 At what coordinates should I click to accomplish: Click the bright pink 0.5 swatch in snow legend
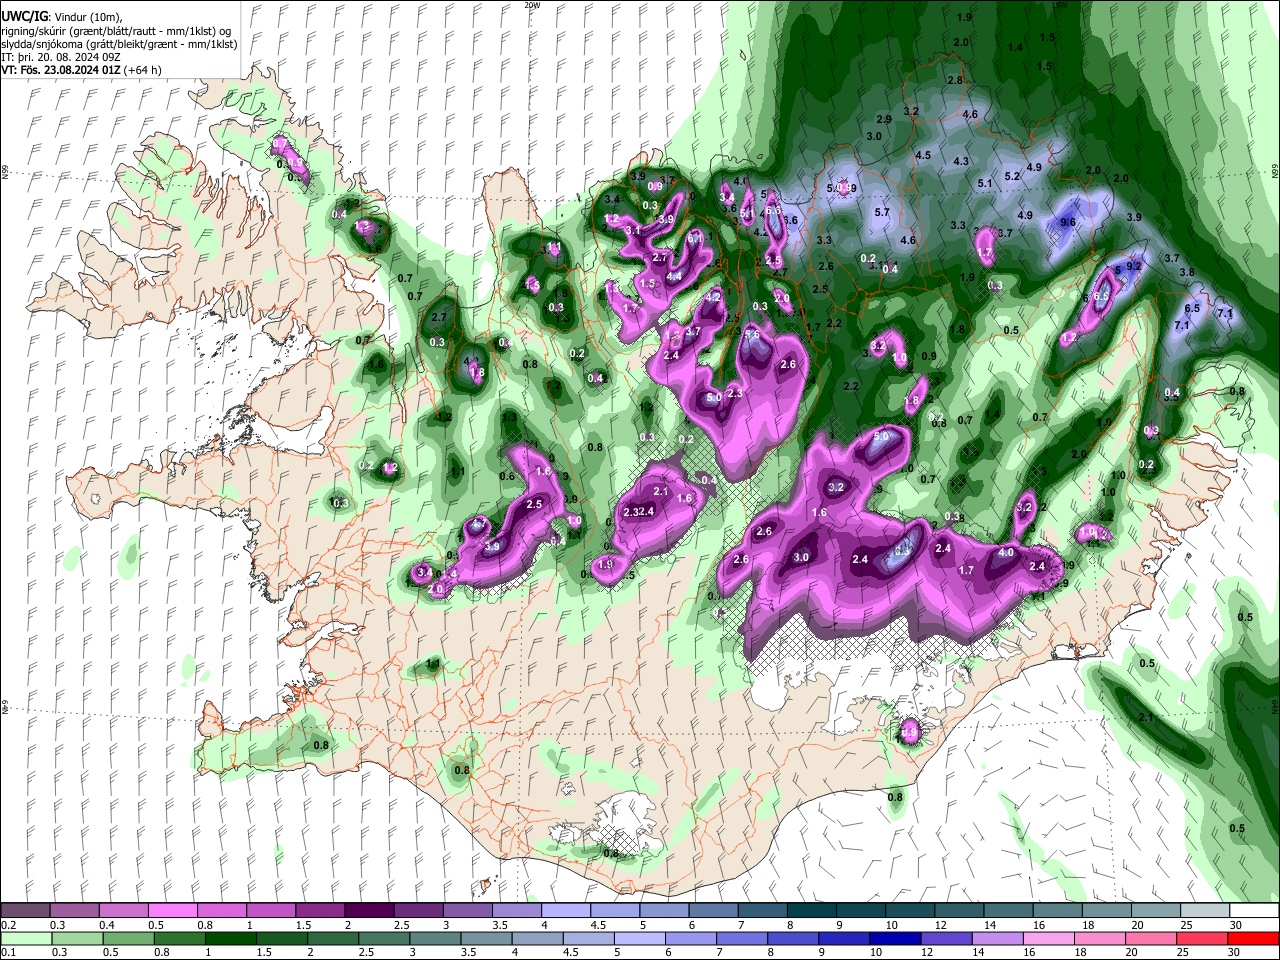pyautogui.click(x=172, y=911)
